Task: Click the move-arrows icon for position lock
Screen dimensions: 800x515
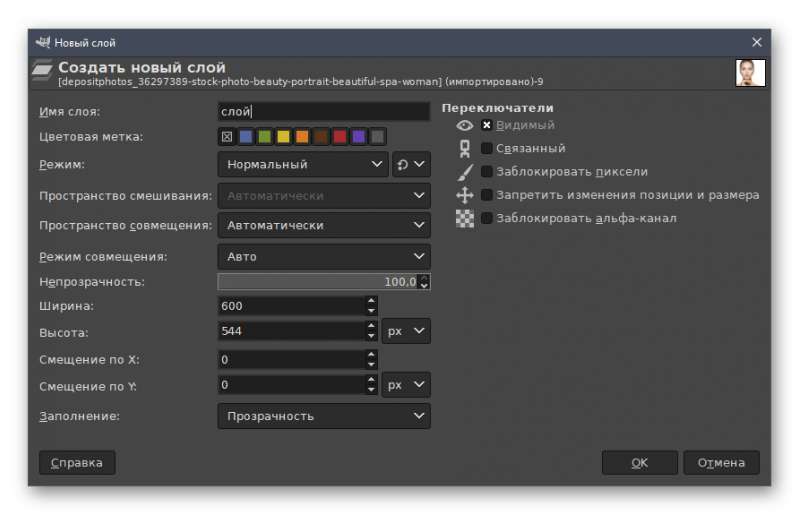Action: (464, 195)
